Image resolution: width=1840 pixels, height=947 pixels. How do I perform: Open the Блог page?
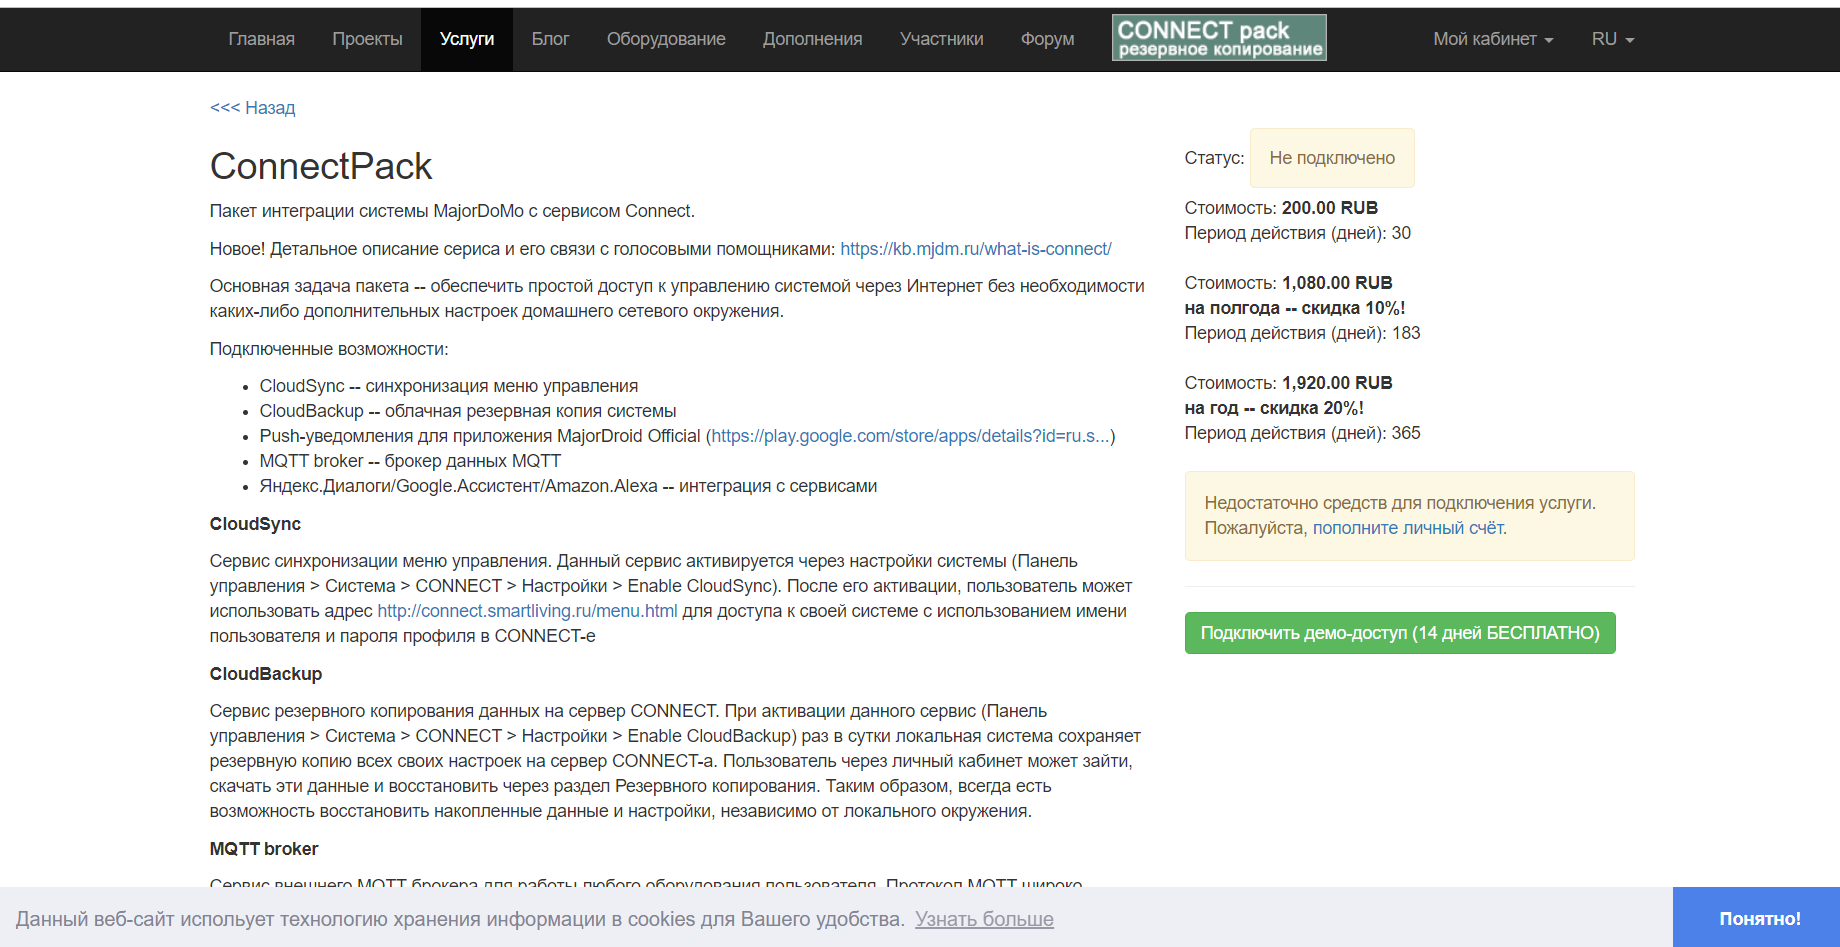pyautogui.click(x=550, y=39)
